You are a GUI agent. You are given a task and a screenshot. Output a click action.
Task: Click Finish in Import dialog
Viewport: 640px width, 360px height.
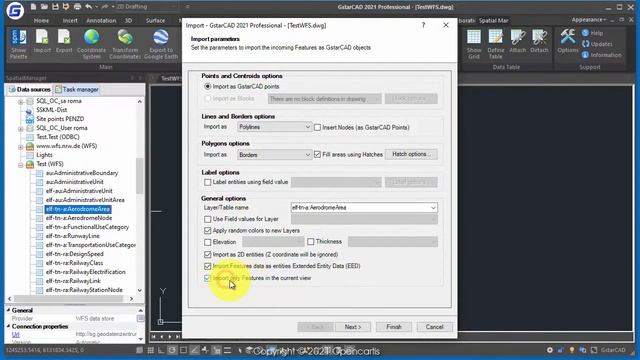(x=394, y=327)
